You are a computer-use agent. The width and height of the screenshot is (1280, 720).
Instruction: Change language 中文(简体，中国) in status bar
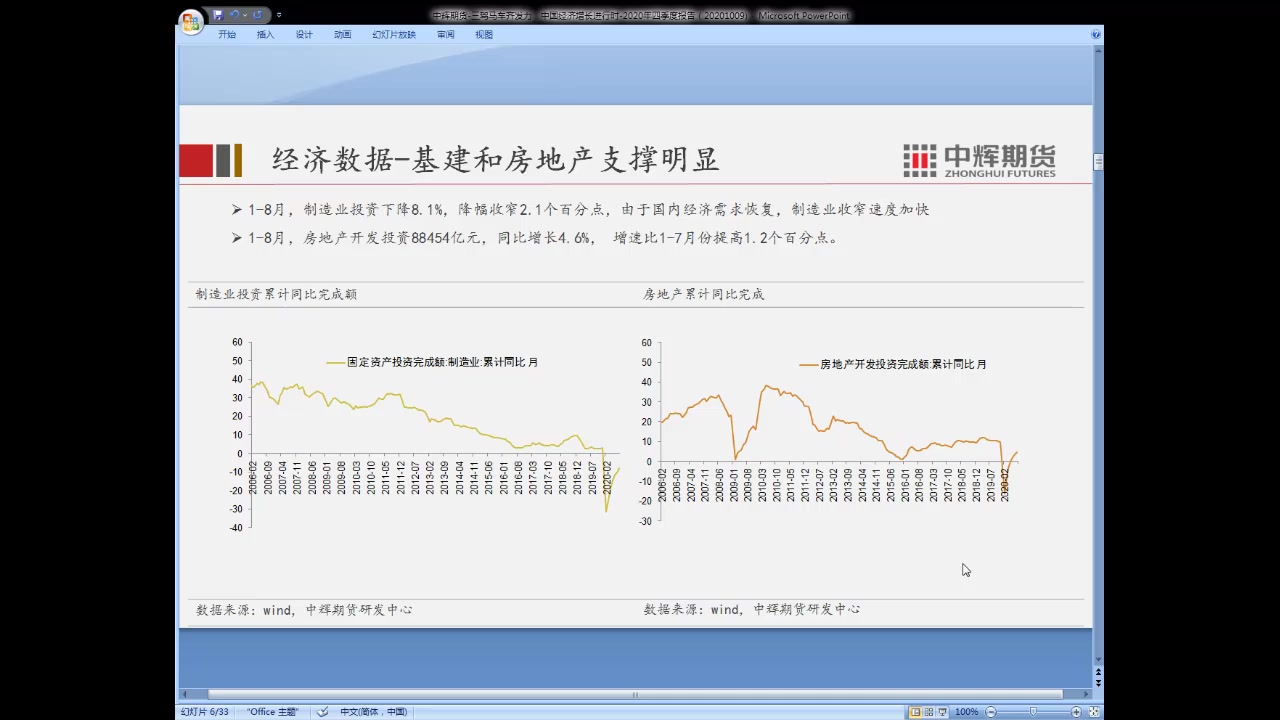click(x=373, y=712)
